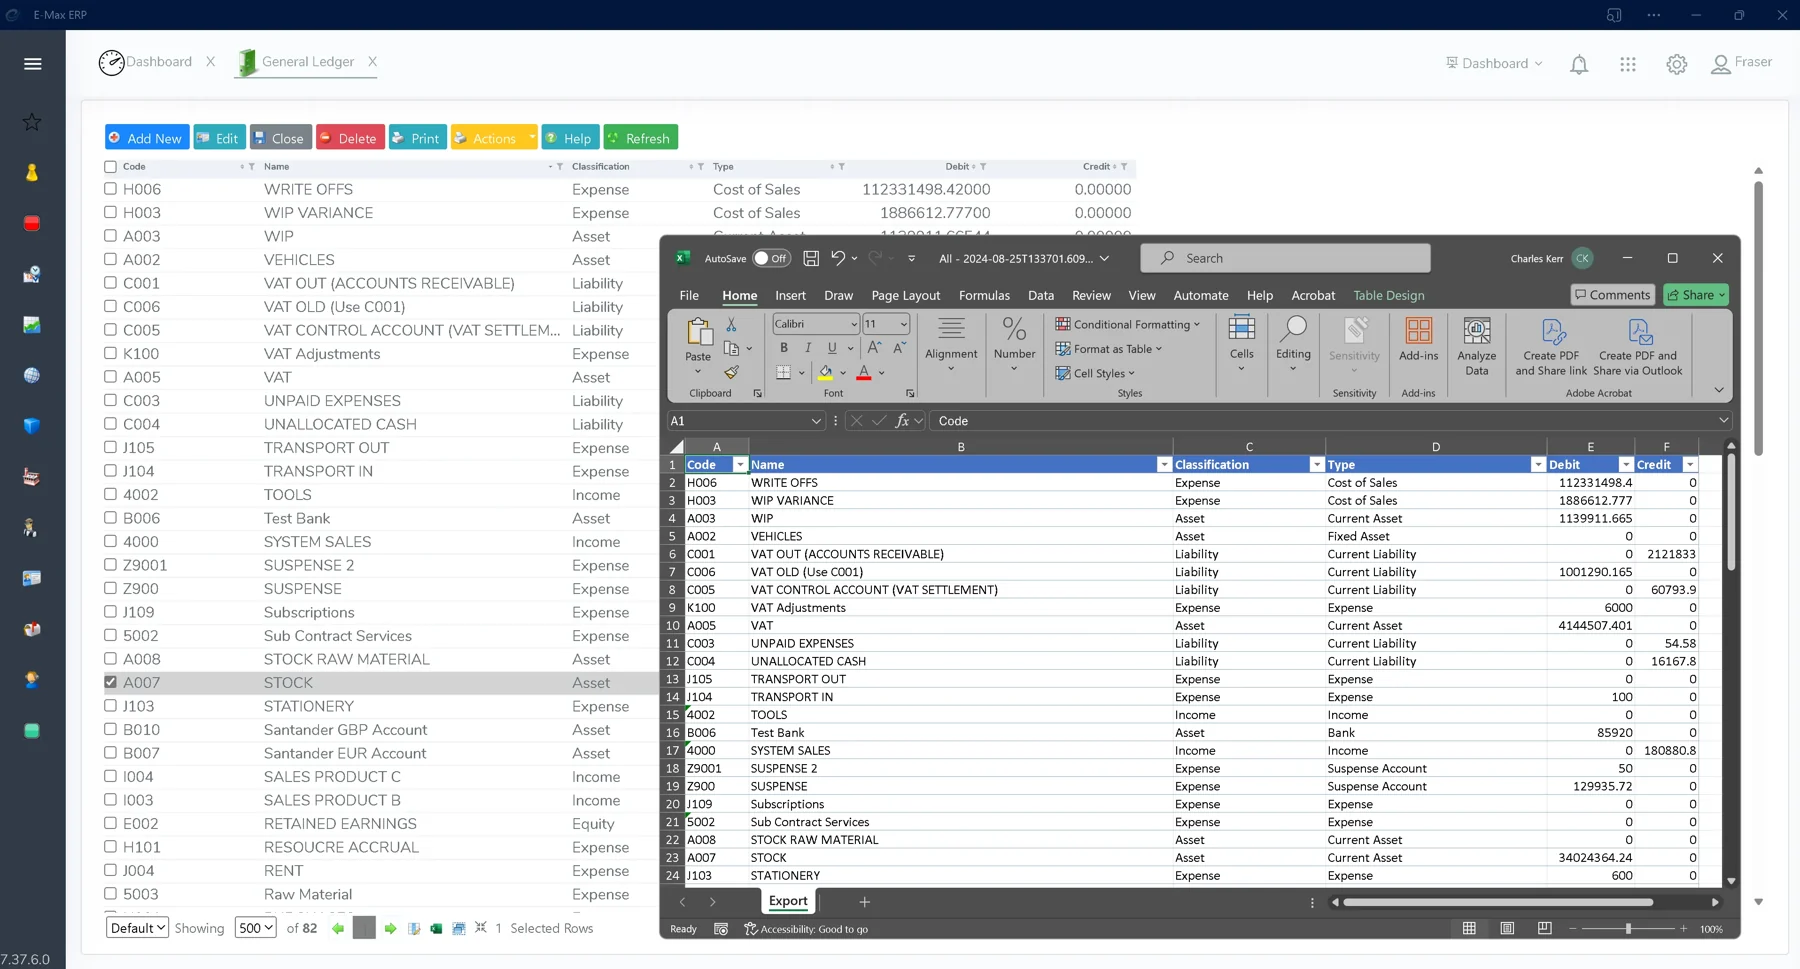Screen dimensions: 1800x969
Task: Open notifications bell in E-Max header
Action: point(1579,65)
